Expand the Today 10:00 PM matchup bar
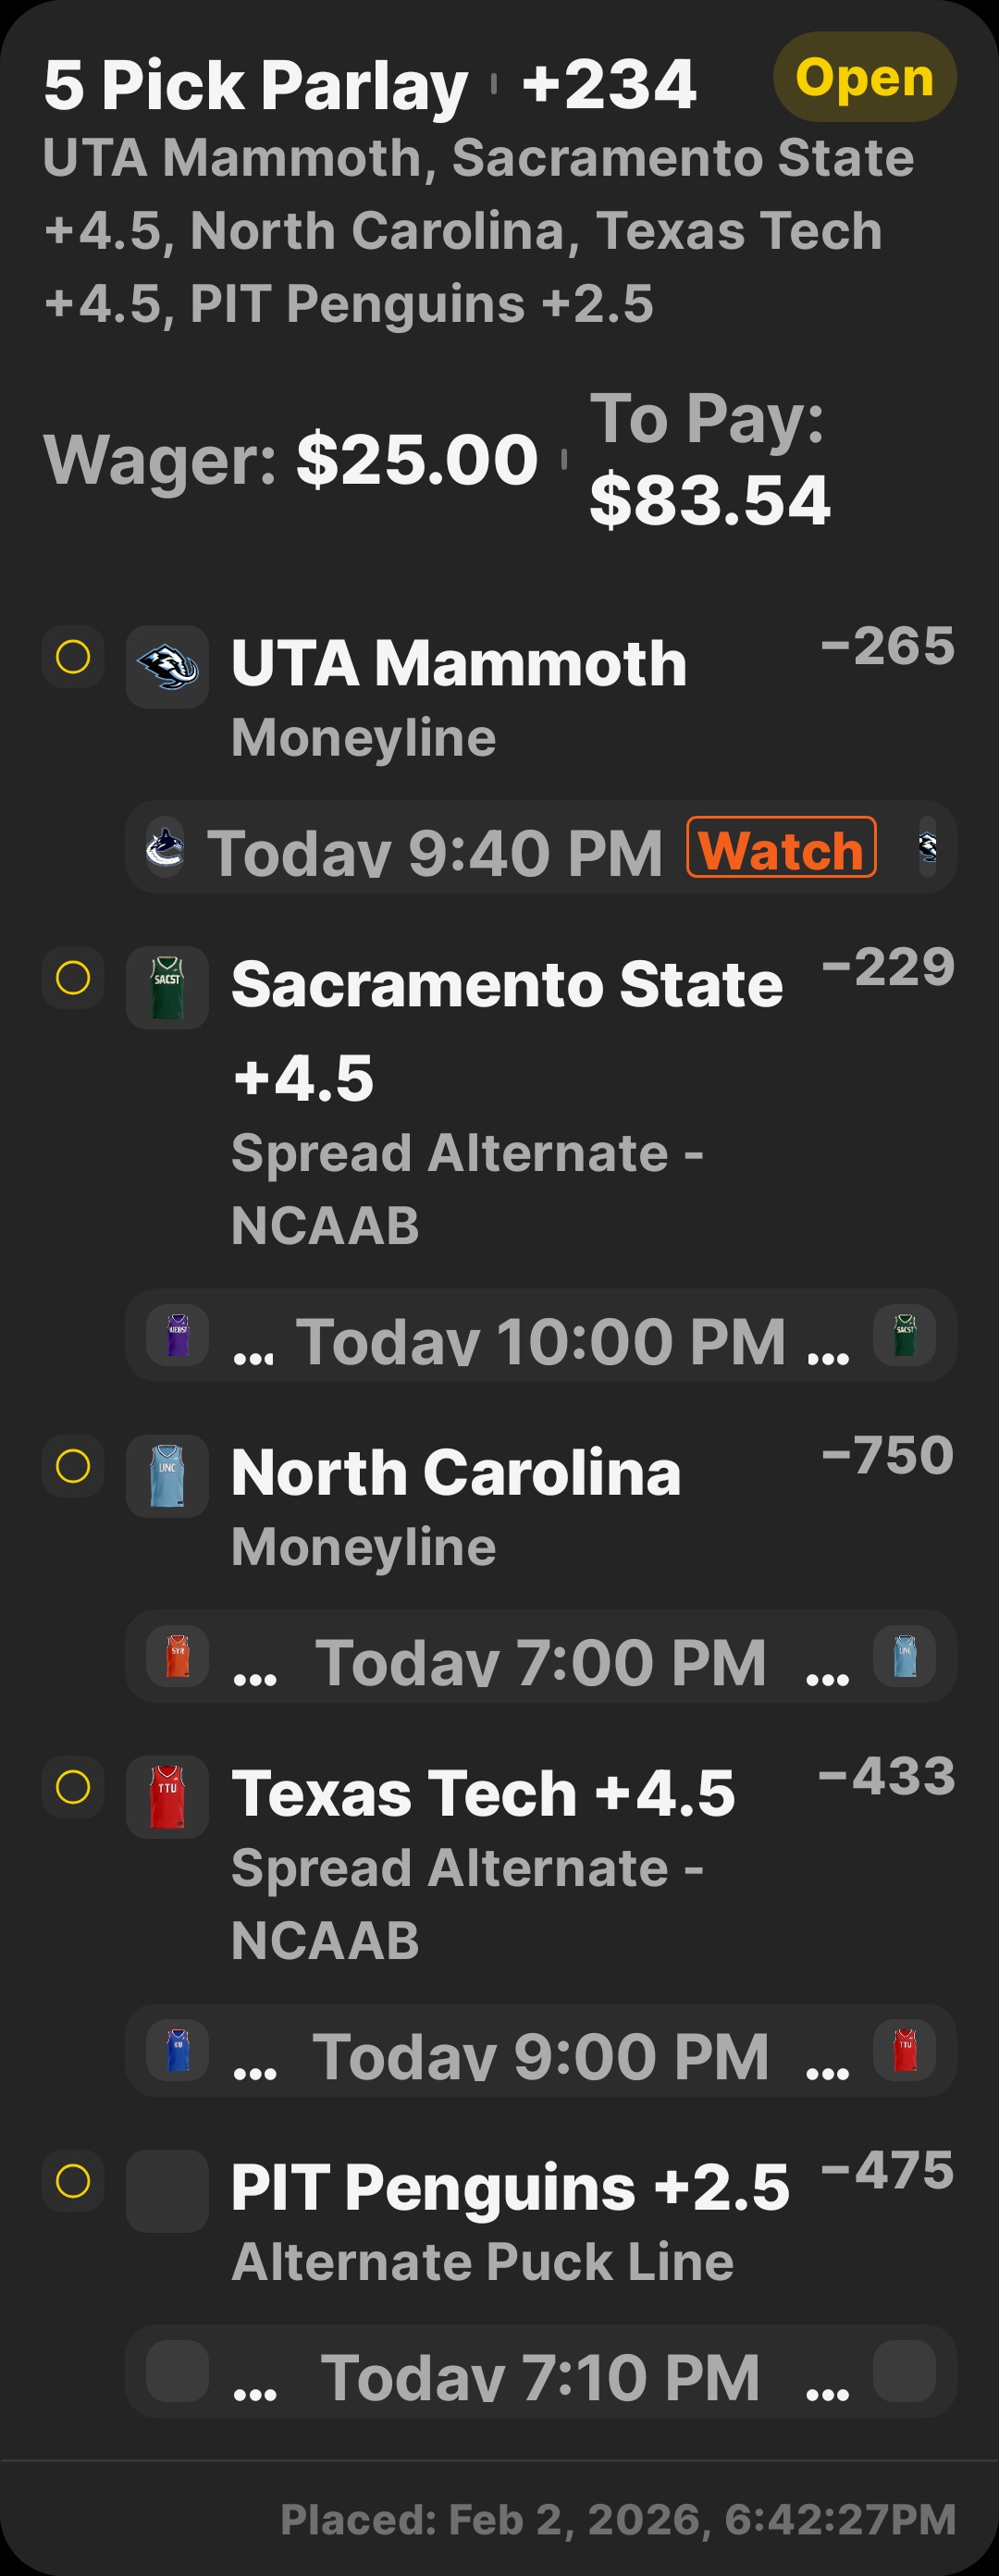The image size is (999, 2576). click(540, 1336)
